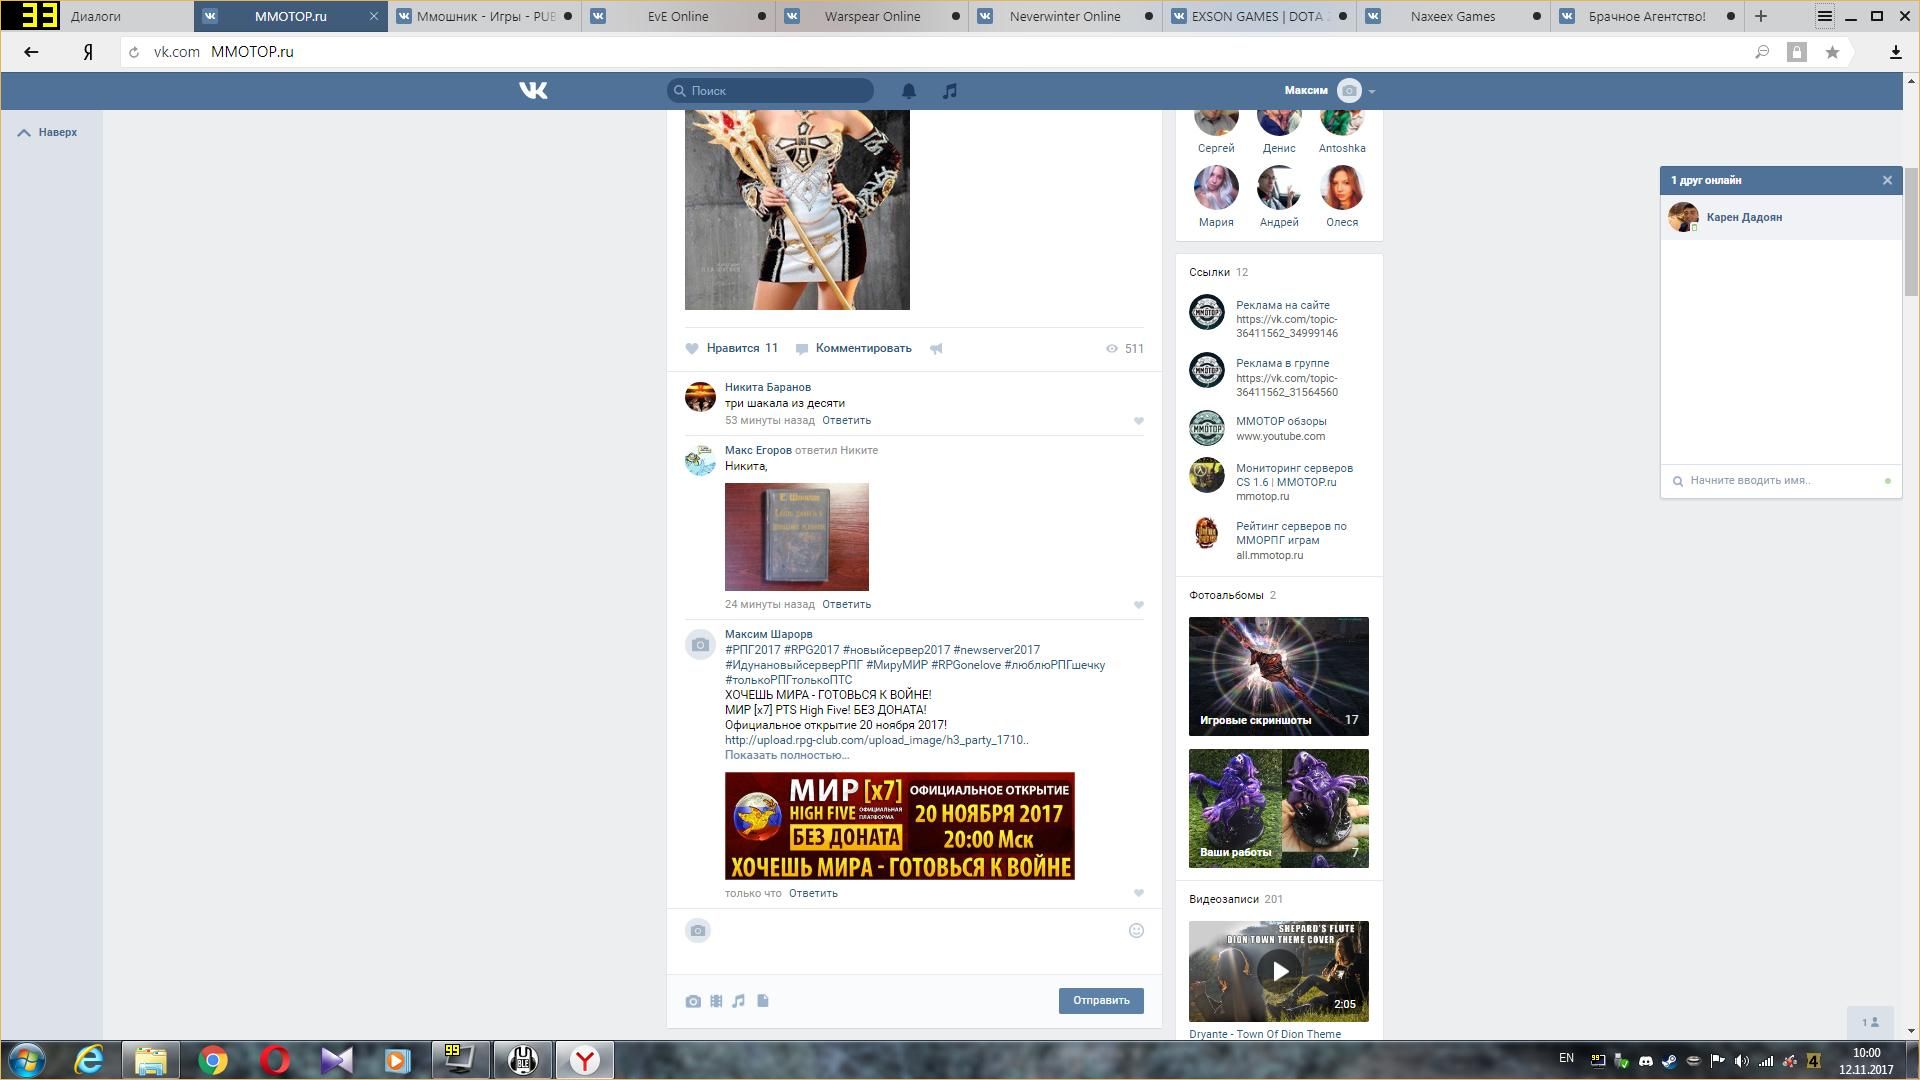
Task: Play the Shepard's Flute video
Action: point(1278,971)
